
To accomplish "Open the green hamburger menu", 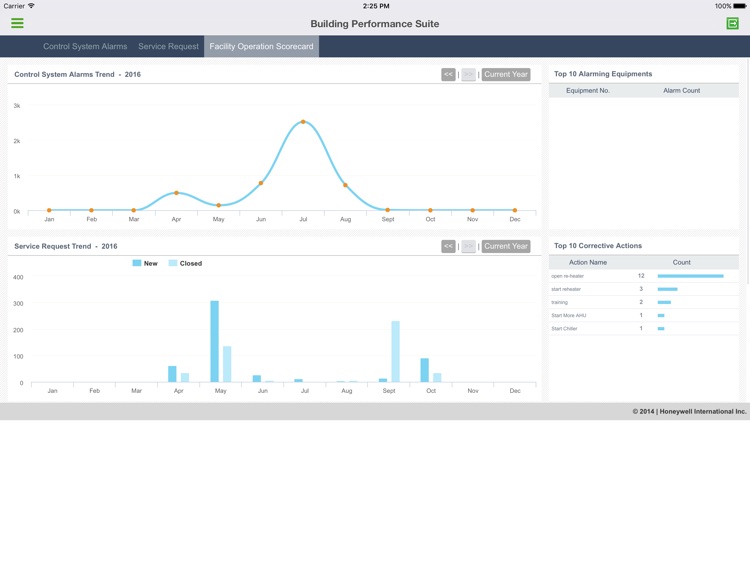I will [x=17, y=23].
